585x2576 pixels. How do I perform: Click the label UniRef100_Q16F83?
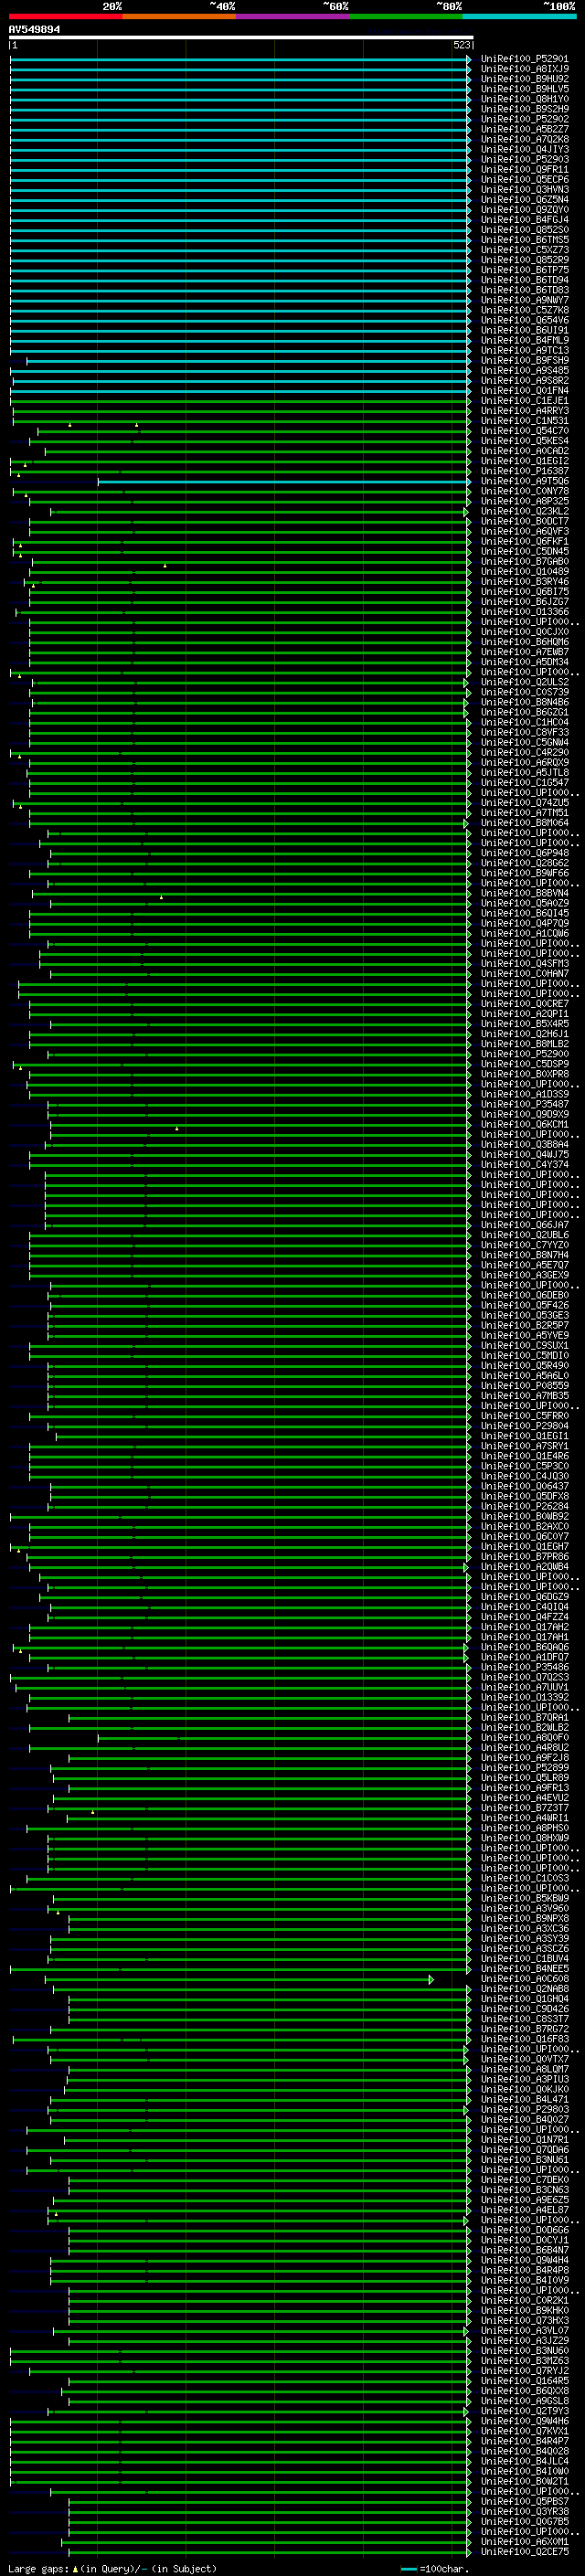tap(525, 2038)
